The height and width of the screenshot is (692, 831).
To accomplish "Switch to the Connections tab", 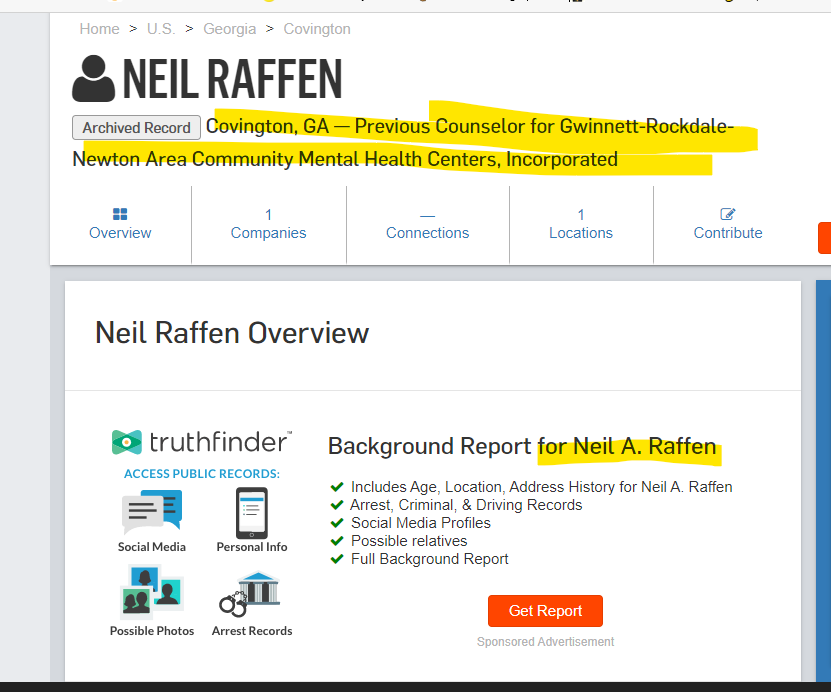I will click(x=428, y=225).
